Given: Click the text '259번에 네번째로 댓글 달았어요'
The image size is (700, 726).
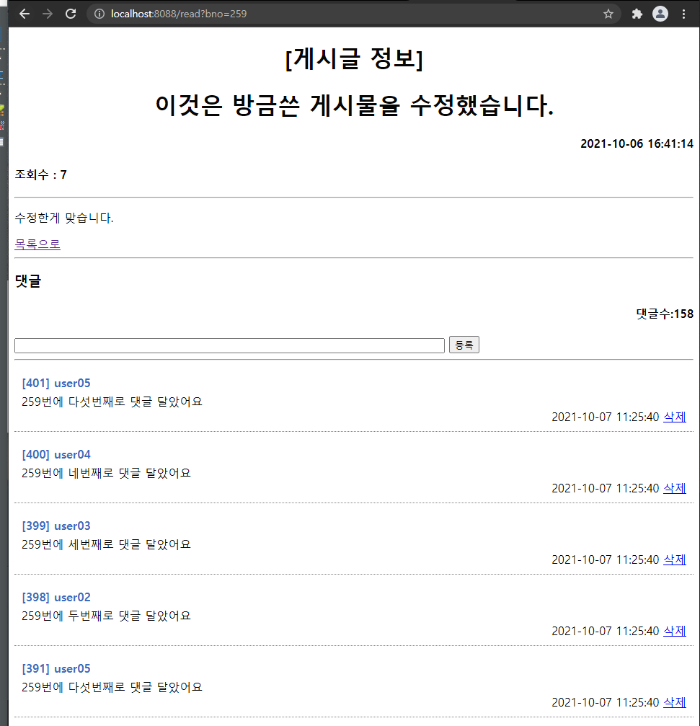Looking at the screenshot, I should (106, 473).
